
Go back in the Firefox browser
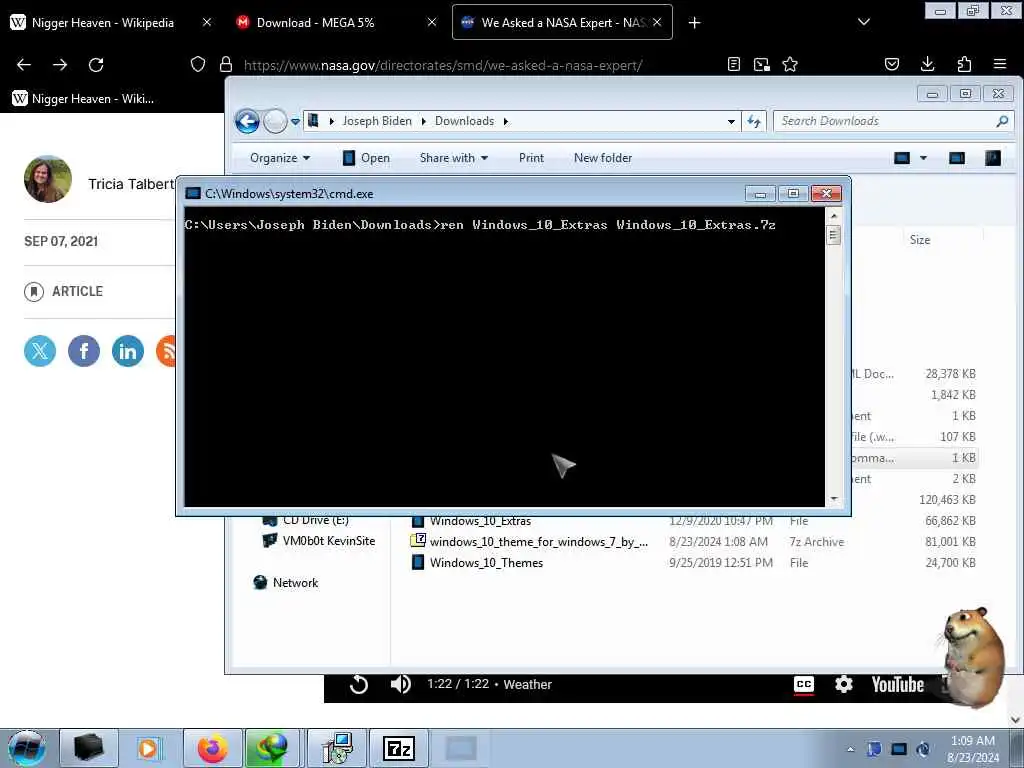pos(24,65)
